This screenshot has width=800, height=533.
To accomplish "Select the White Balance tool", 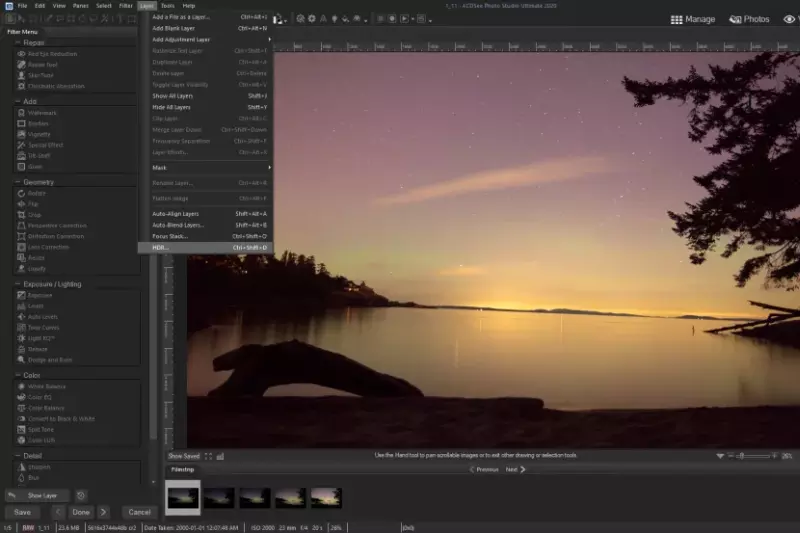I will coord(45,386).
